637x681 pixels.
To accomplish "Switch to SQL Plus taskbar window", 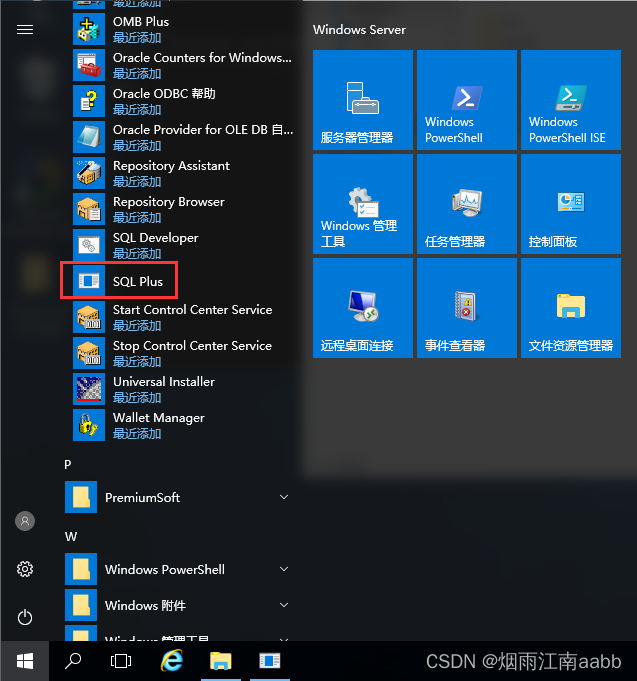I will (x=270, y=661).
